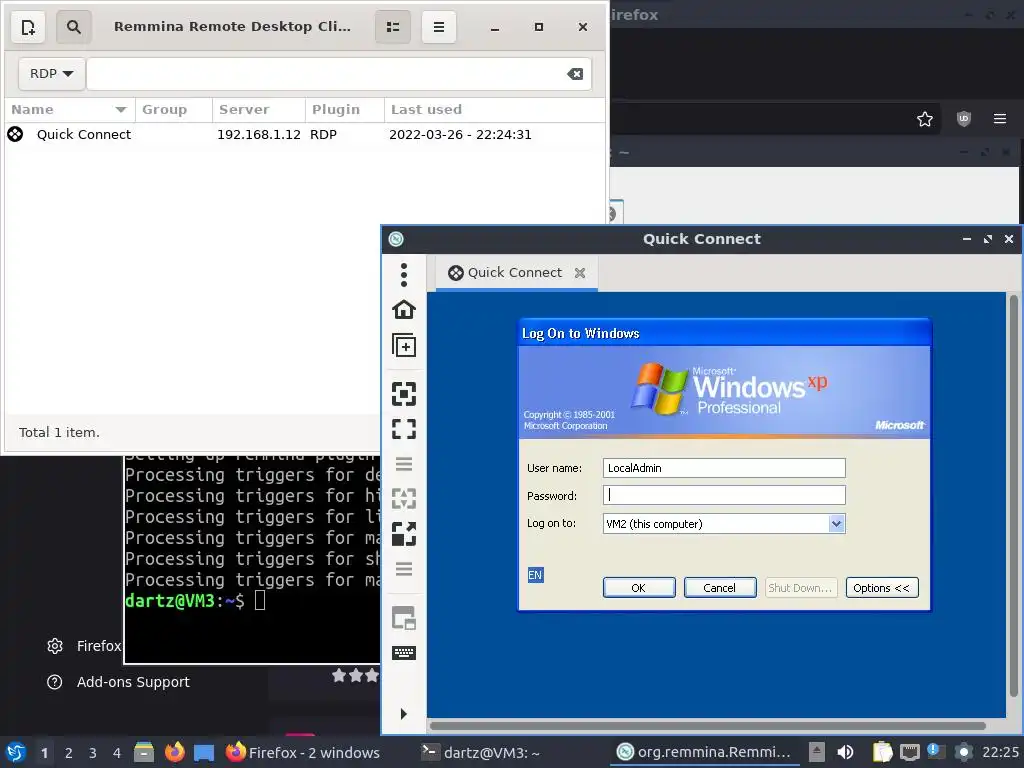Click the terminal prompt dartz@VM3

point(170,600)
